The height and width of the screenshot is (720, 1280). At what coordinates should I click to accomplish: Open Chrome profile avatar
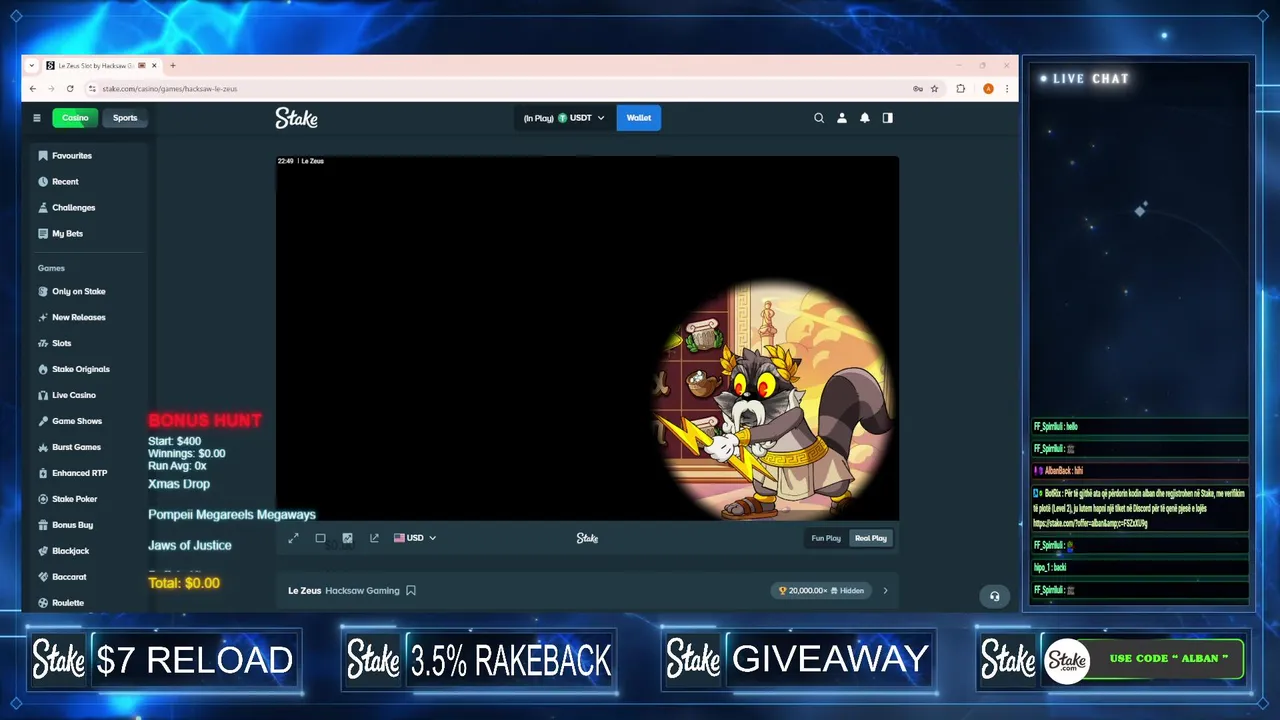click(x=988, y=89)
